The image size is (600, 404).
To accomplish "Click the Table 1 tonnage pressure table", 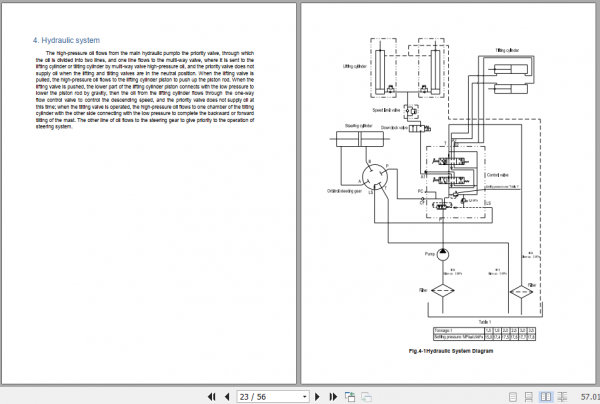I will pyautogui.click(x=484, y=334).
